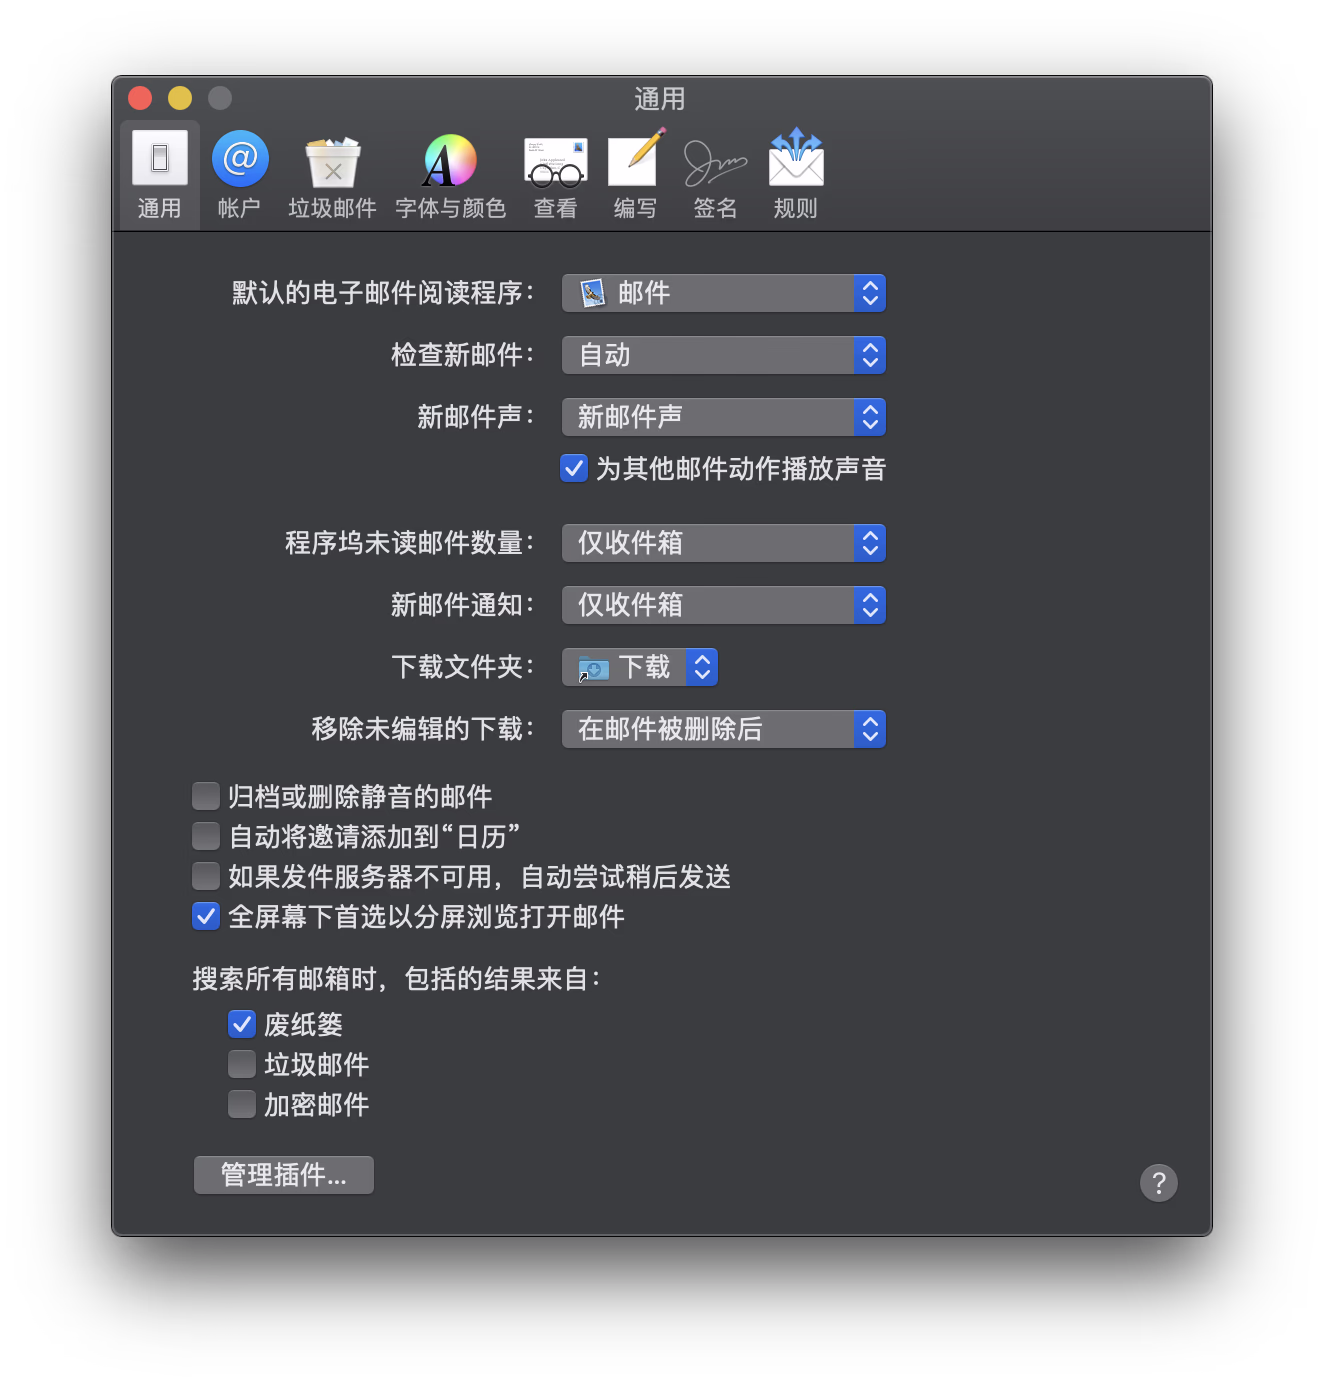Open the 默认的电子邮件阅读程序 dropdown
Screen dimensions: 1324x1384
(723, 293)
